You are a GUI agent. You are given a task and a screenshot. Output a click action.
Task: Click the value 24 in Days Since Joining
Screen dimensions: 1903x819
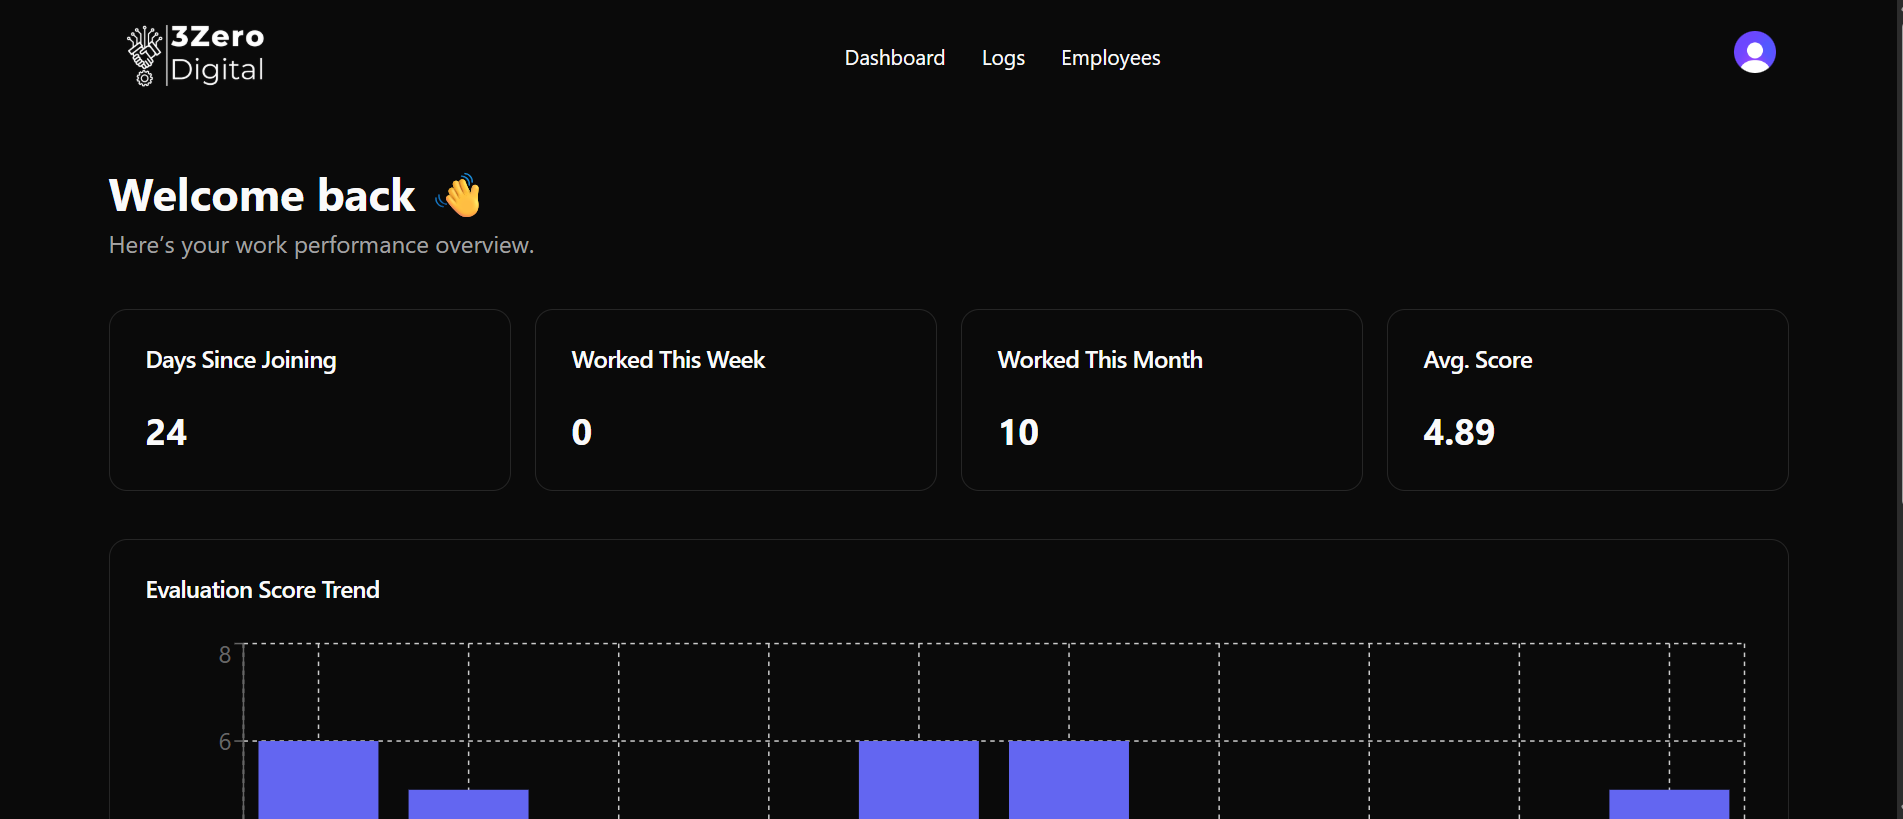pos(166,432)
